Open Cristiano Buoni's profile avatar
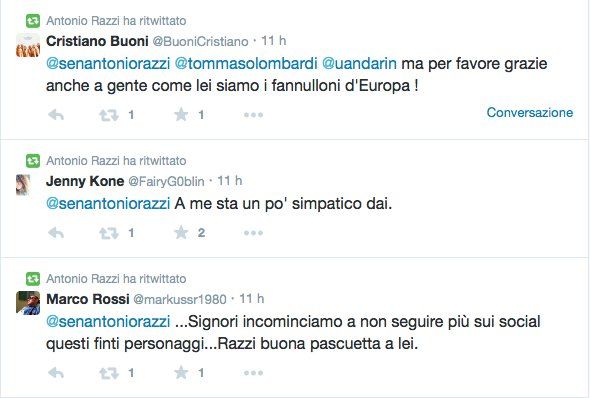590x398 pixels. coord(28,45)
